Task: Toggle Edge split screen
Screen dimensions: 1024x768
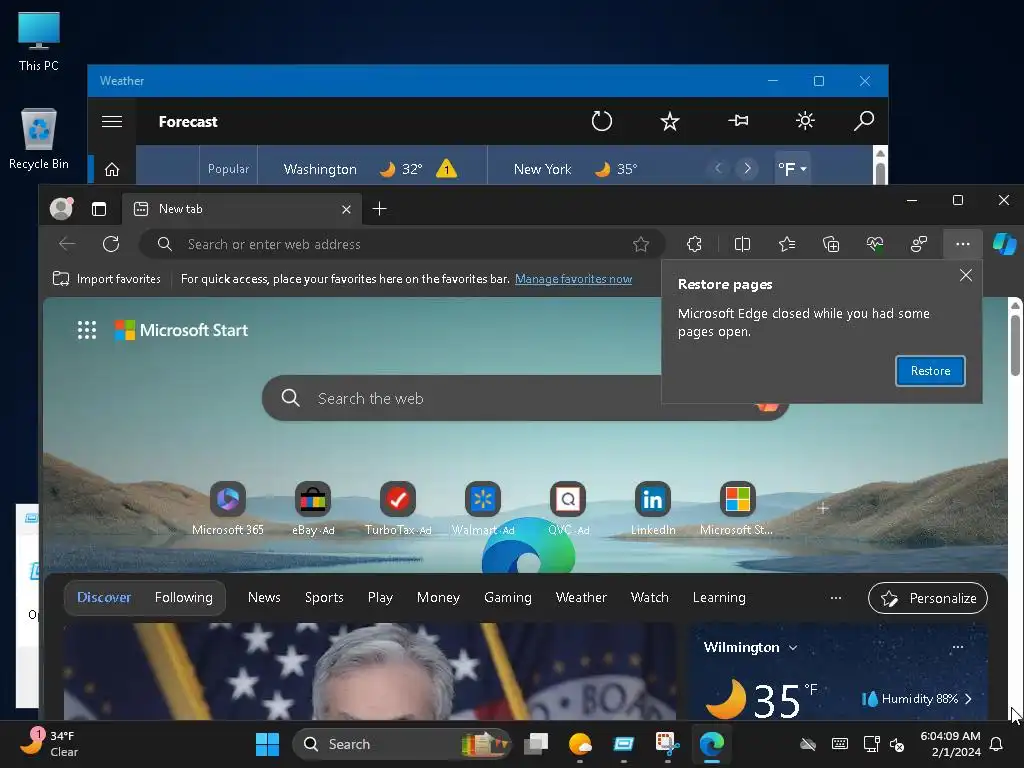Action: (742, 244)
